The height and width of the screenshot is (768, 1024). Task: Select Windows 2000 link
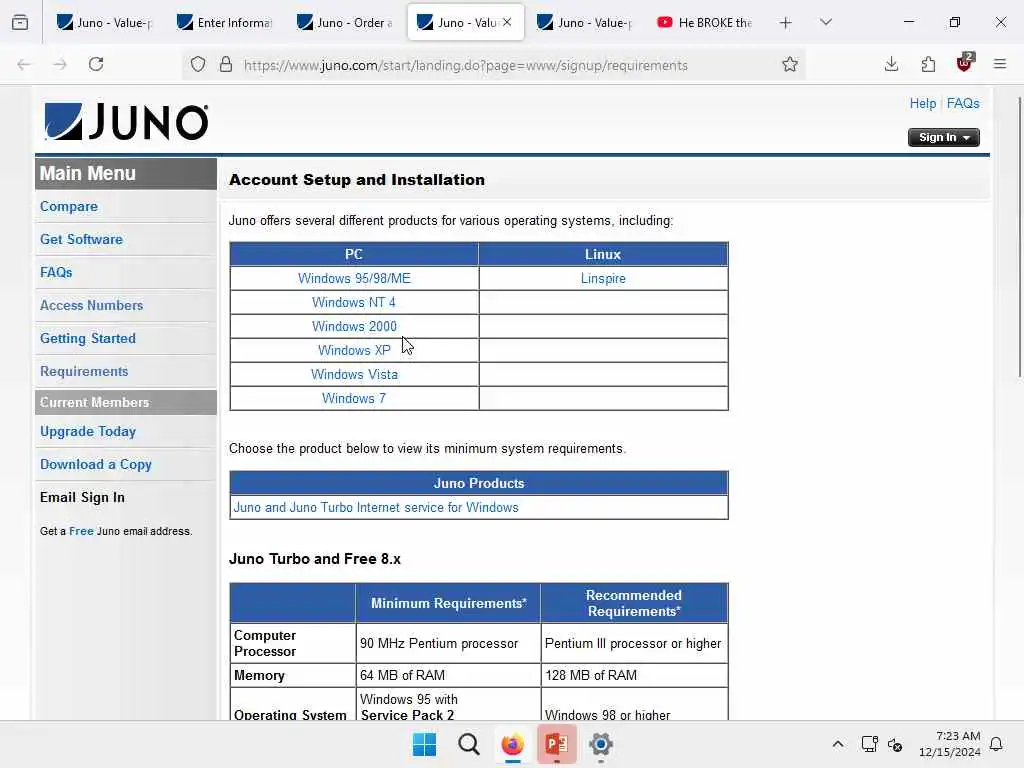(x=354, y=327)
